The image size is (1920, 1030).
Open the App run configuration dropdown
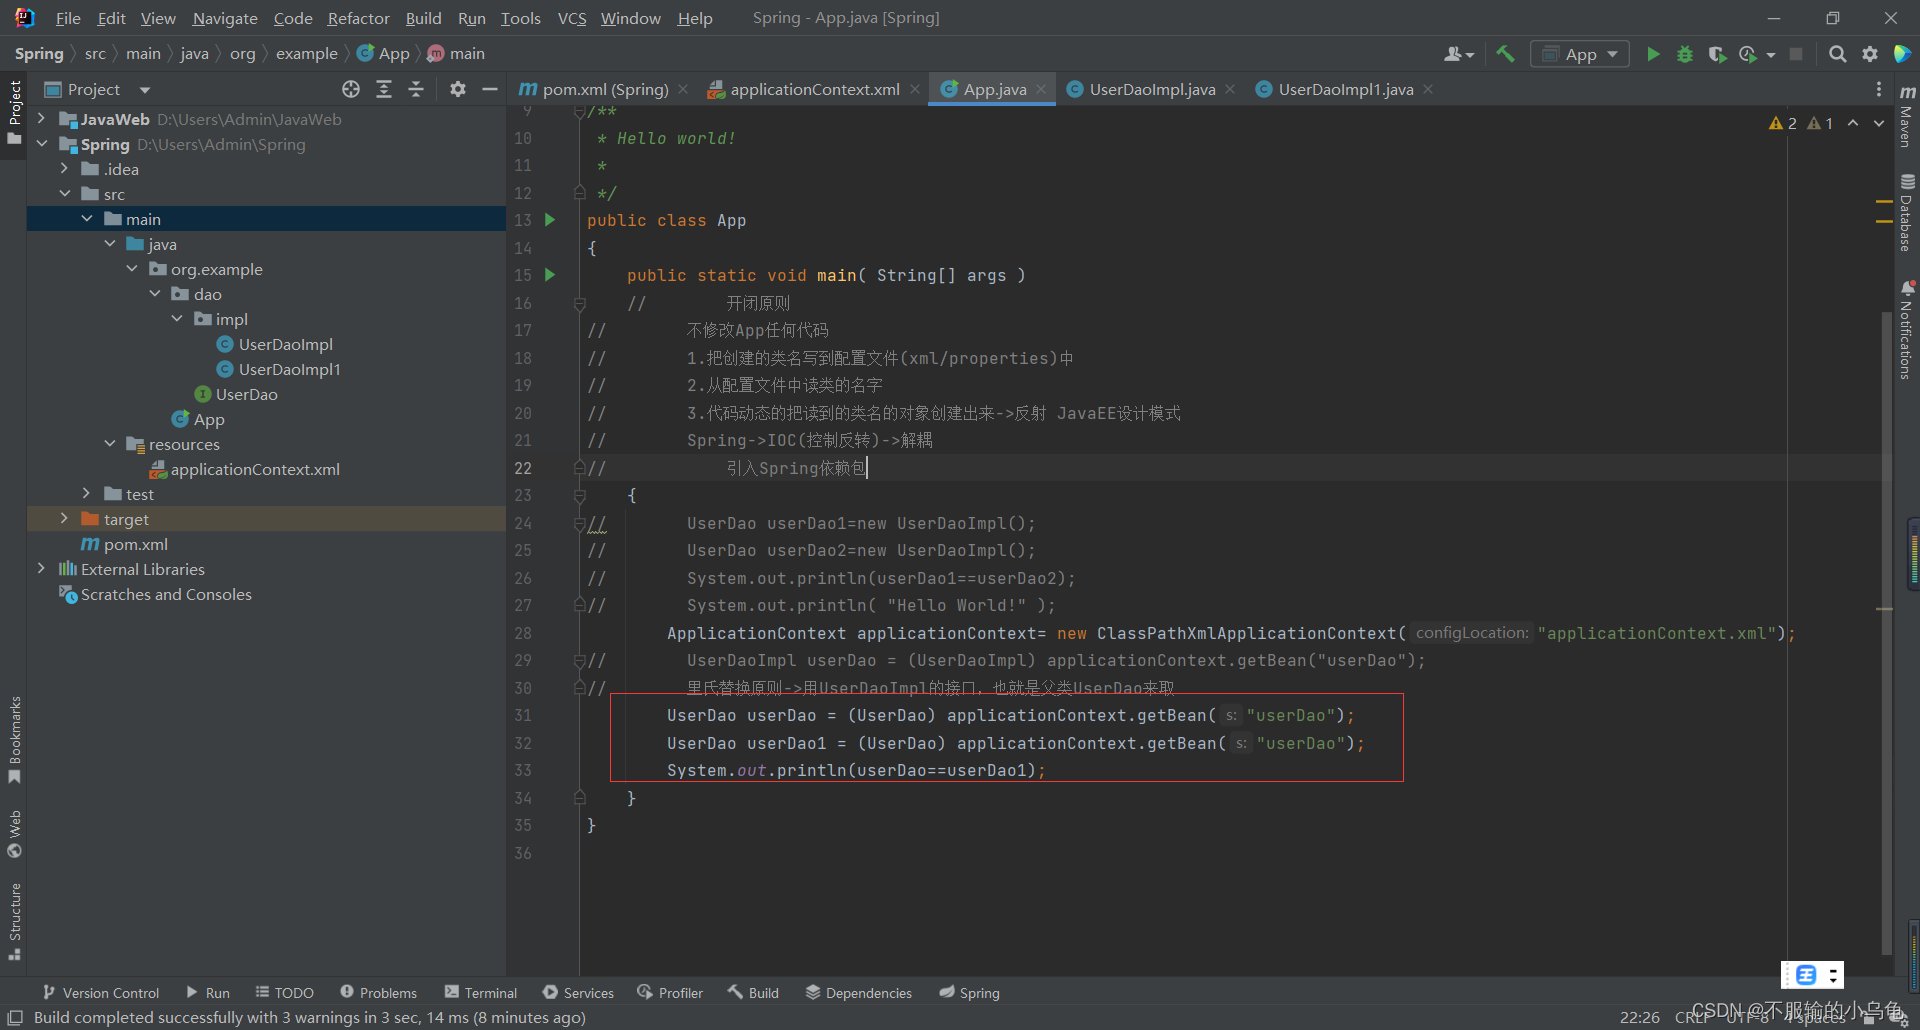tap(1580, 54)
